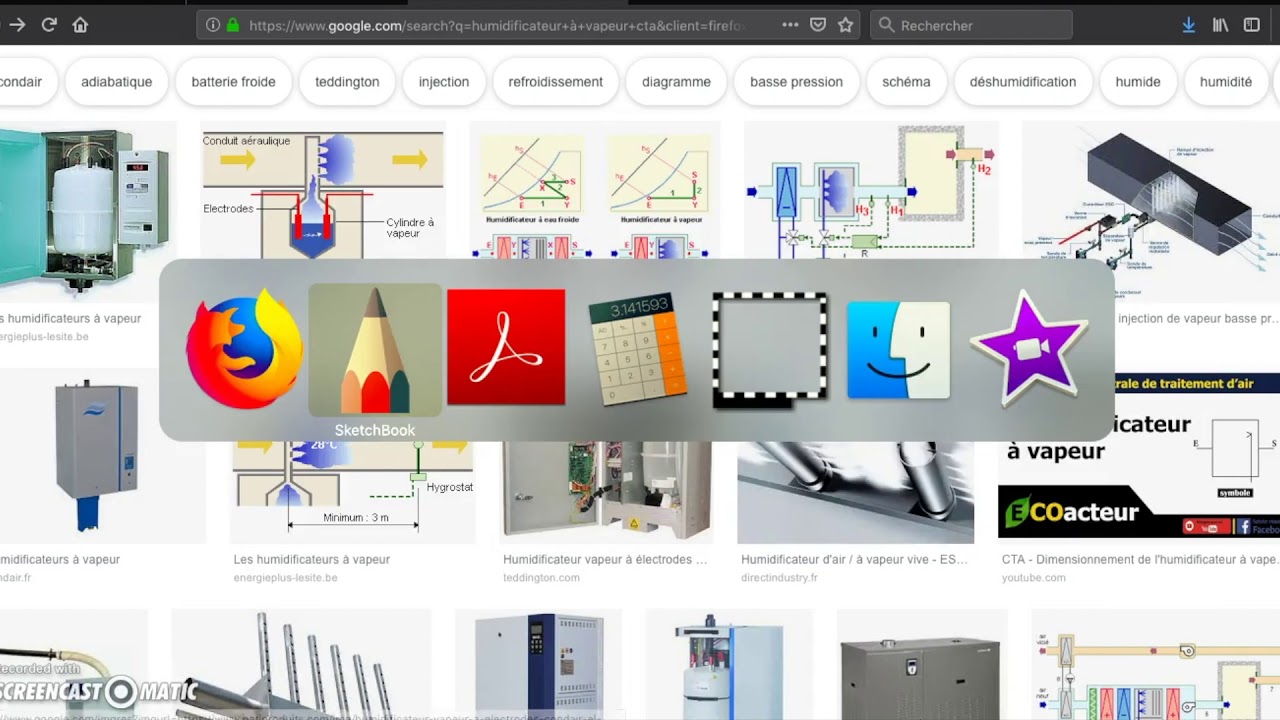Image resolution: width=1280 pixels, height=720 pixels.
Task: Select the déshumidification filter chip
Action: click(1023, 82)
